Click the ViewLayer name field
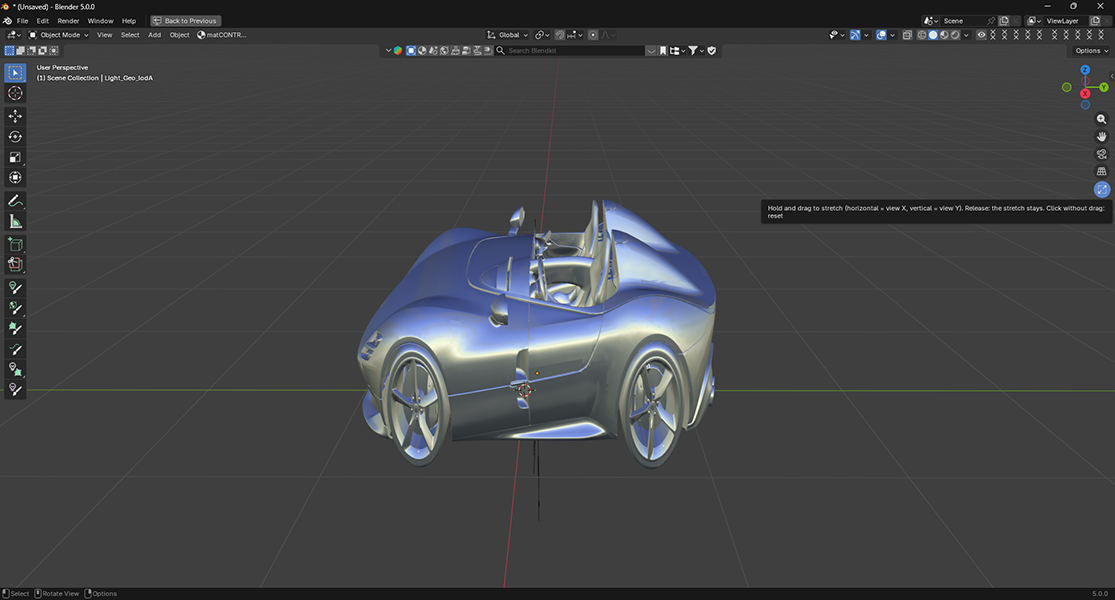 [x=1065, y=21]
